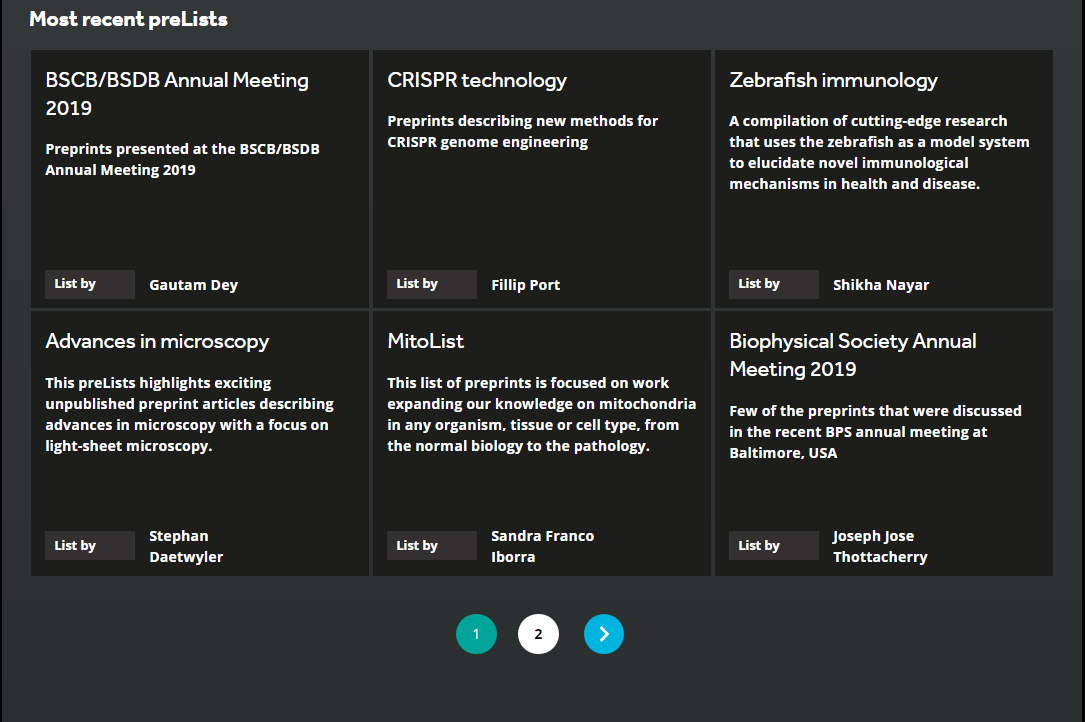Select page 2 in pagination

coord(538,634)
